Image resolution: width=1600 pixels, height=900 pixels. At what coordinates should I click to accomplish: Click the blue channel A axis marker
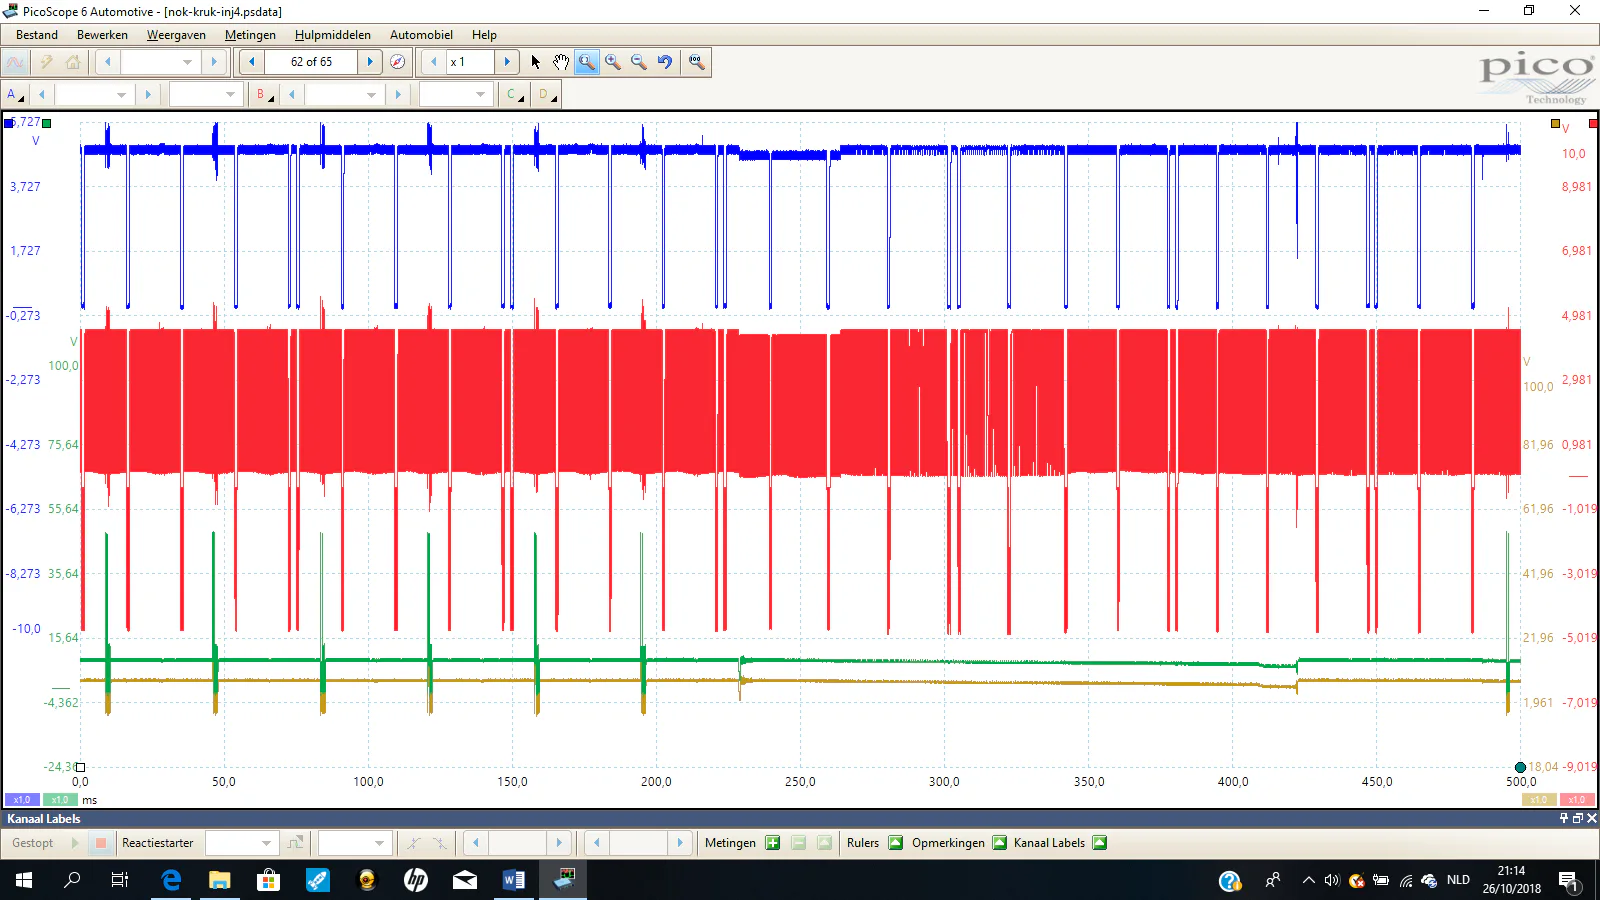click(9, 123)
